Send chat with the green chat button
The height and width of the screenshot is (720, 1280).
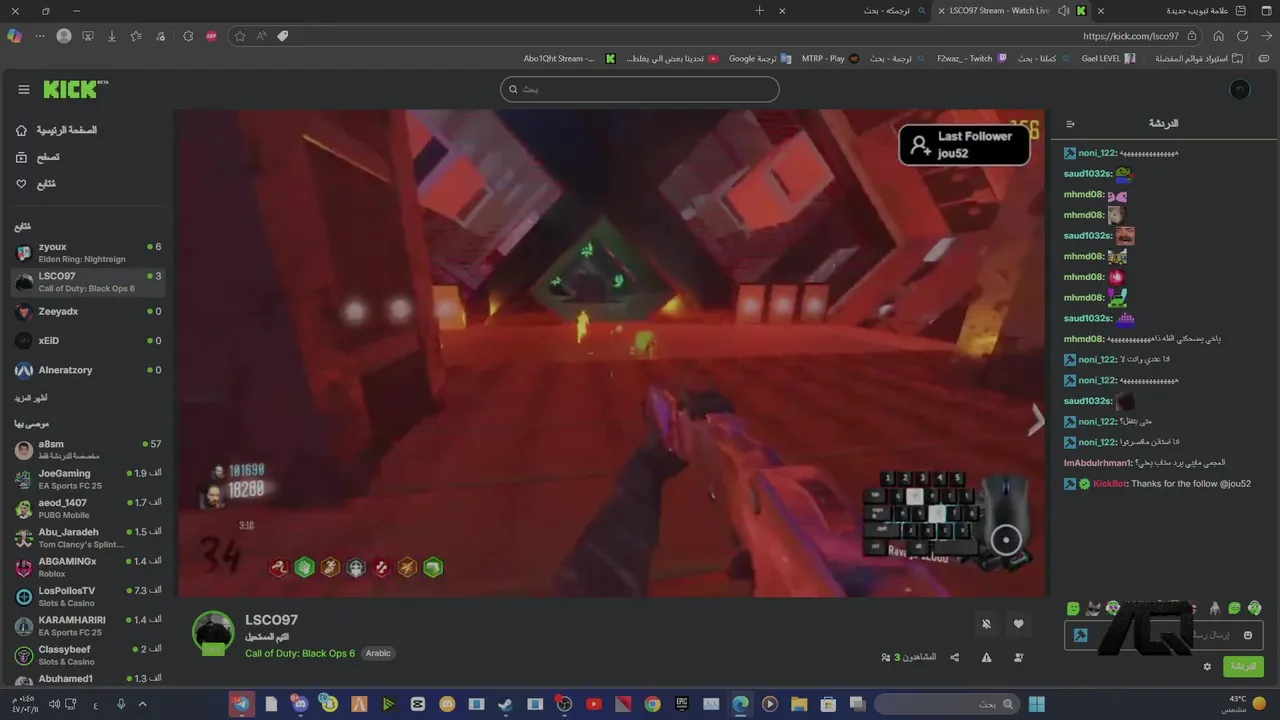1243,666
